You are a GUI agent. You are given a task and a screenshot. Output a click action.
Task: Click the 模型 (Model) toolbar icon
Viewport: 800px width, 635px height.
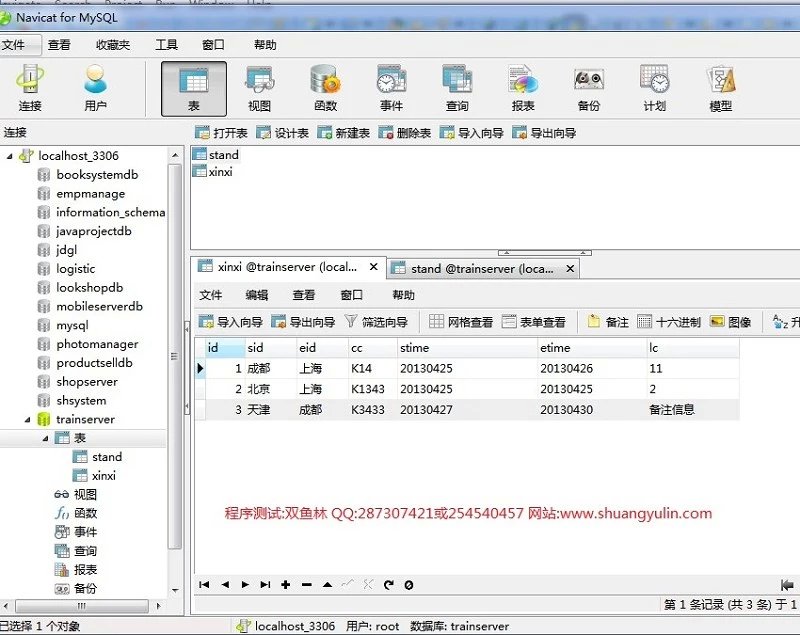(x=720, y=88)
